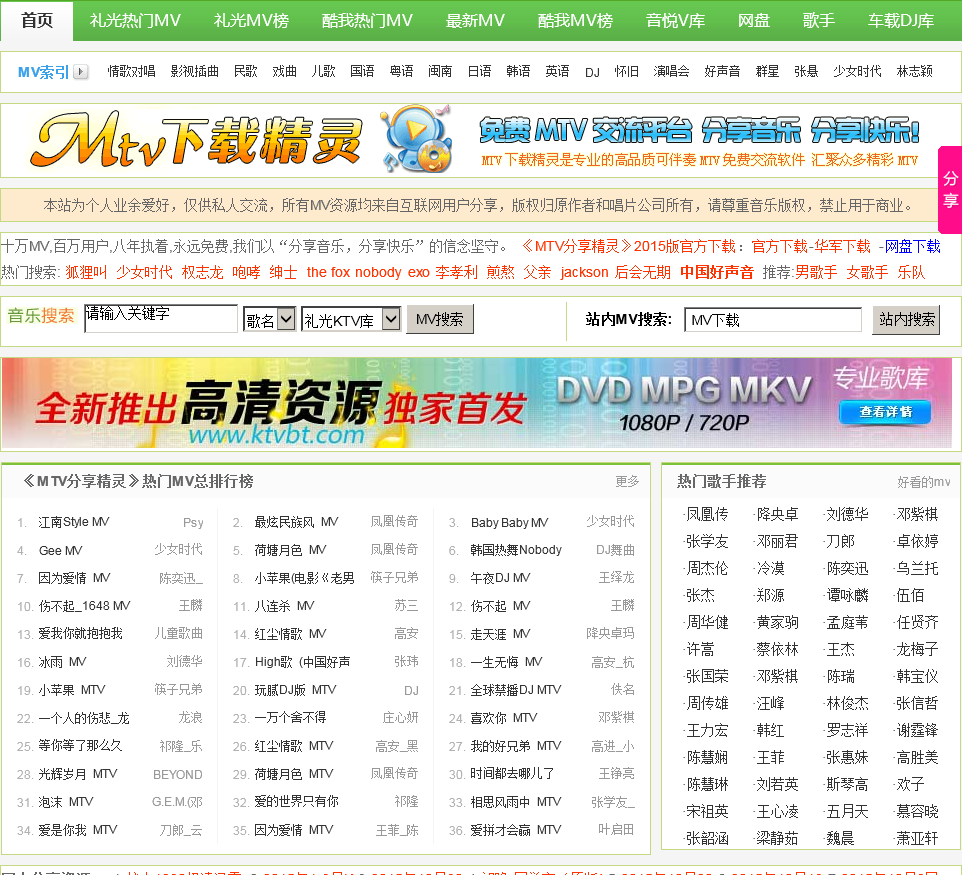Open the 最新MV menu

coord(475,20)
